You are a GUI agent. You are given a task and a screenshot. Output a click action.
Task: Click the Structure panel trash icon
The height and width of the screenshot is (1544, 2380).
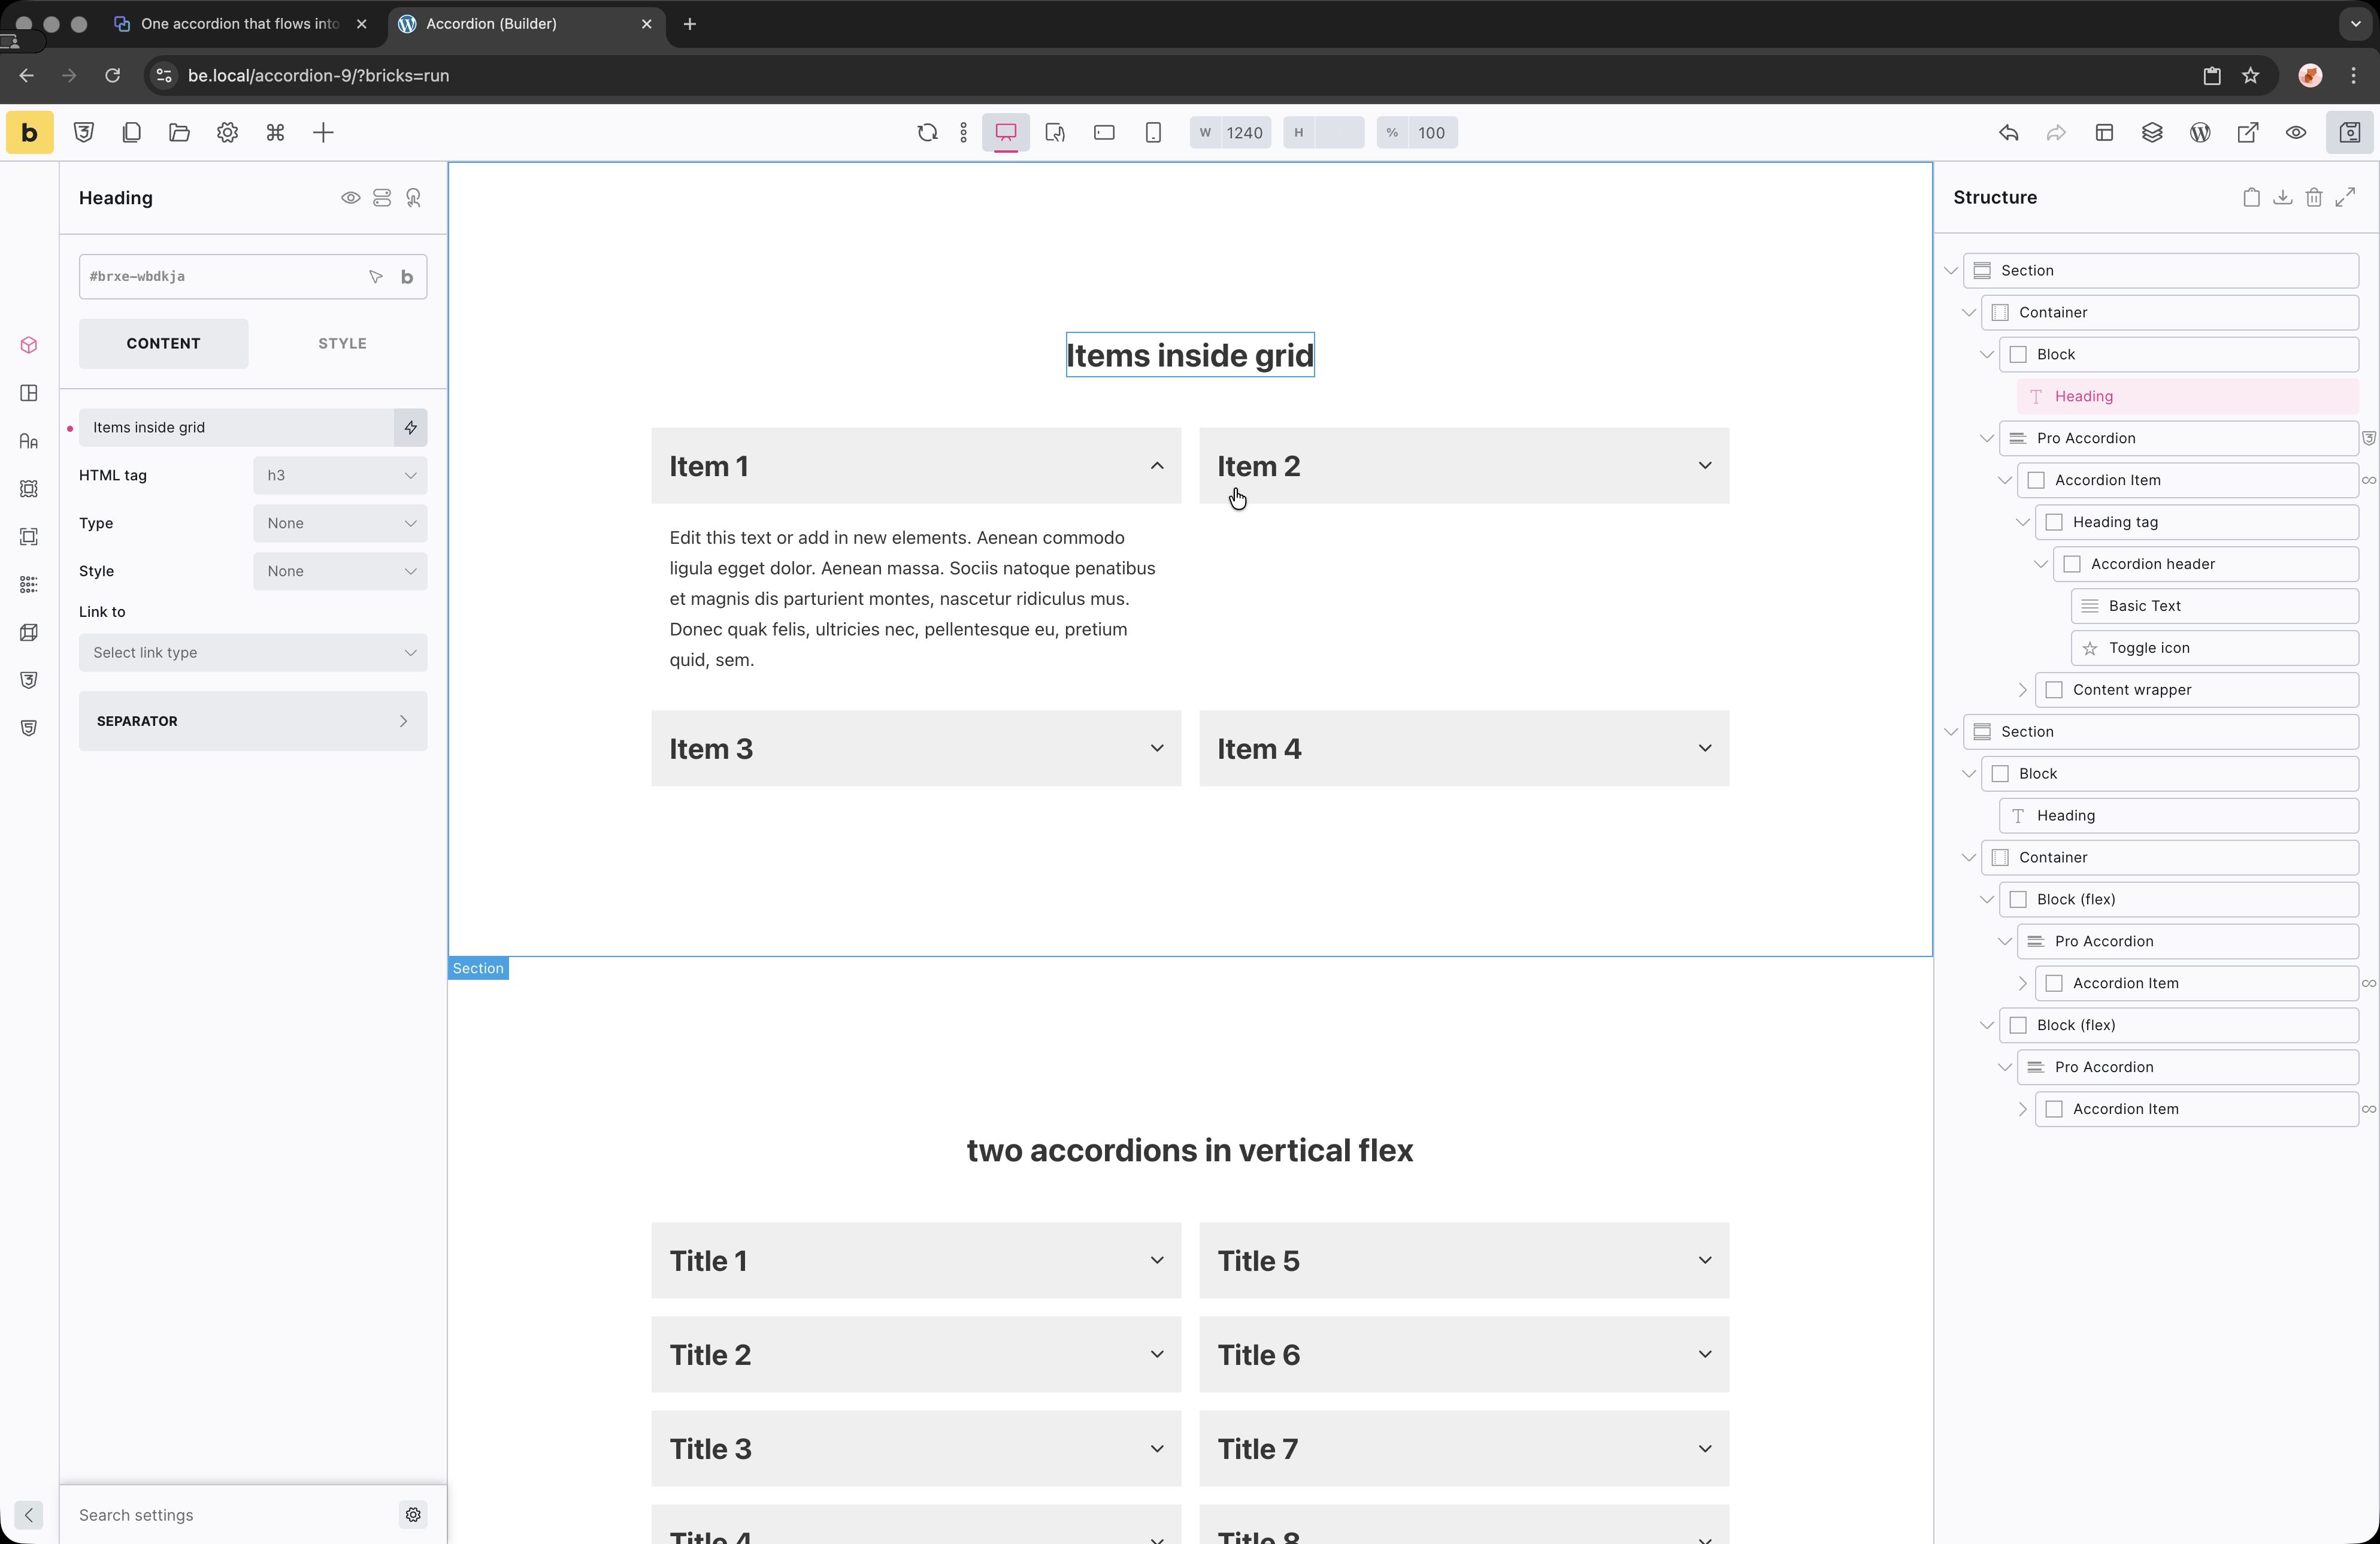click(x=2314, y=198)
